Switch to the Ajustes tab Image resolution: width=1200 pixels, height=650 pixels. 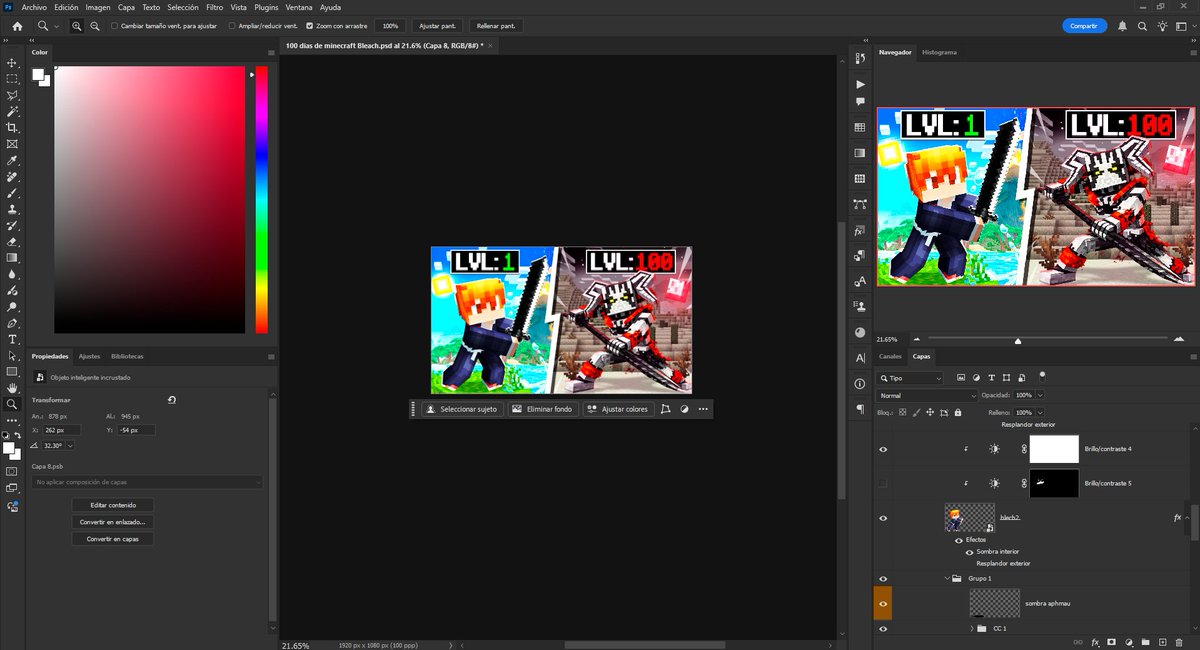coord(89,356)
